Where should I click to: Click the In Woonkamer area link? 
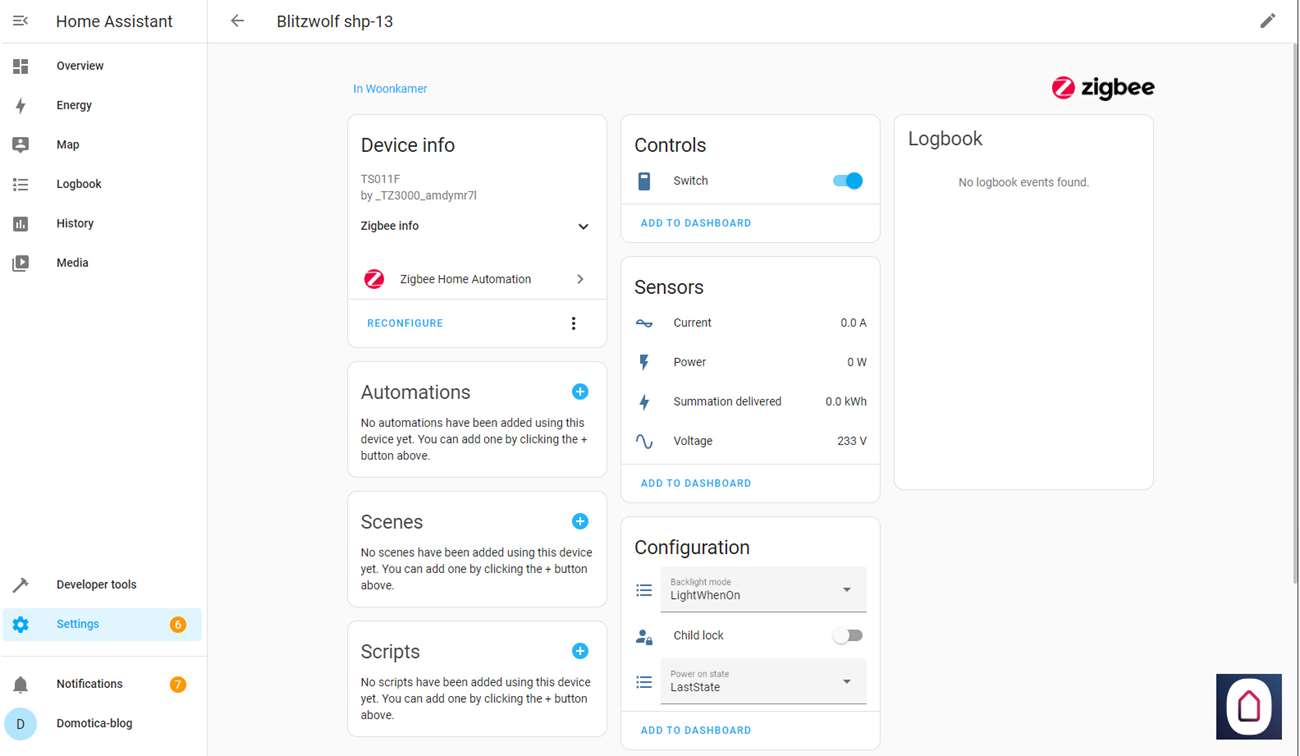[390, 89]
